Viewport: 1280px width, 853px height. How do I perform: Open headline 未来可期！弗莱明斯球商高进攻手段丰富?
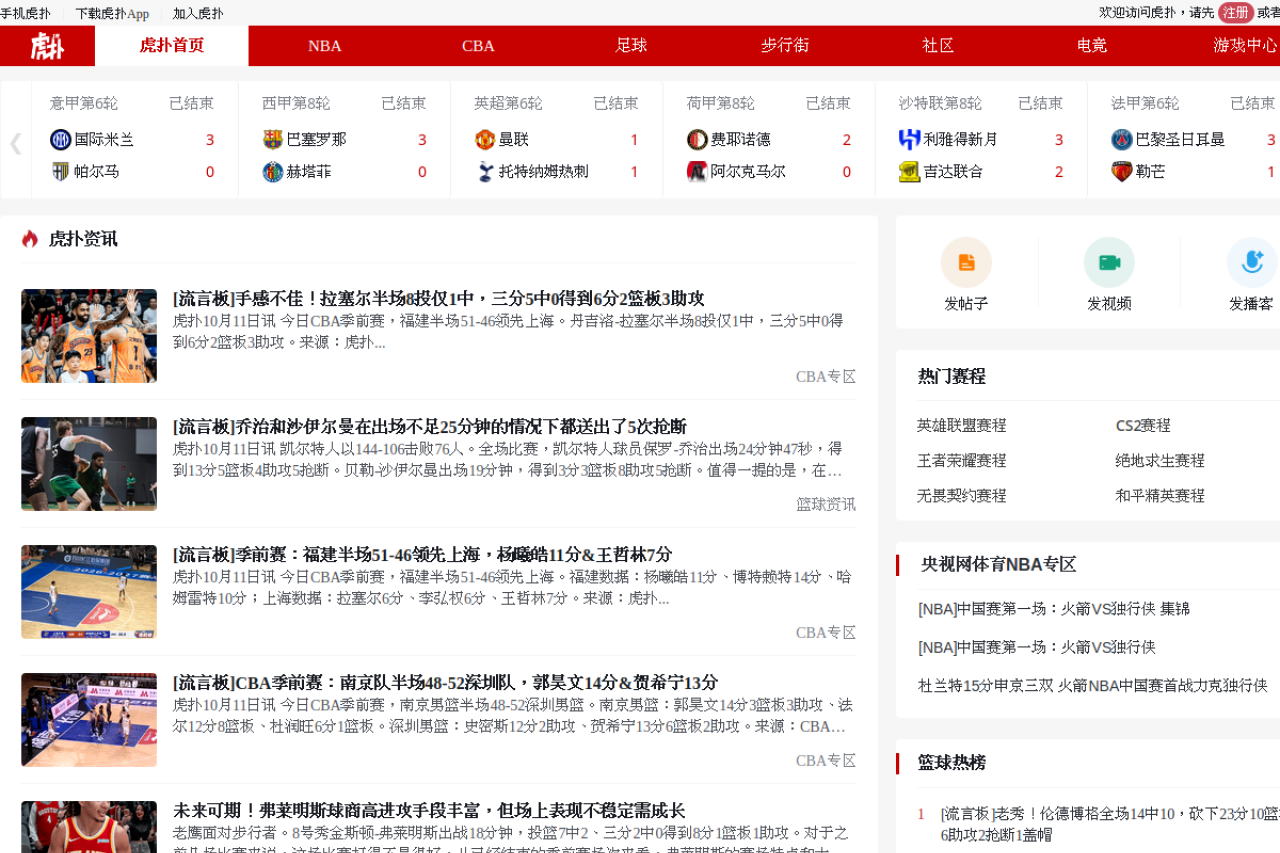(429, 811)
